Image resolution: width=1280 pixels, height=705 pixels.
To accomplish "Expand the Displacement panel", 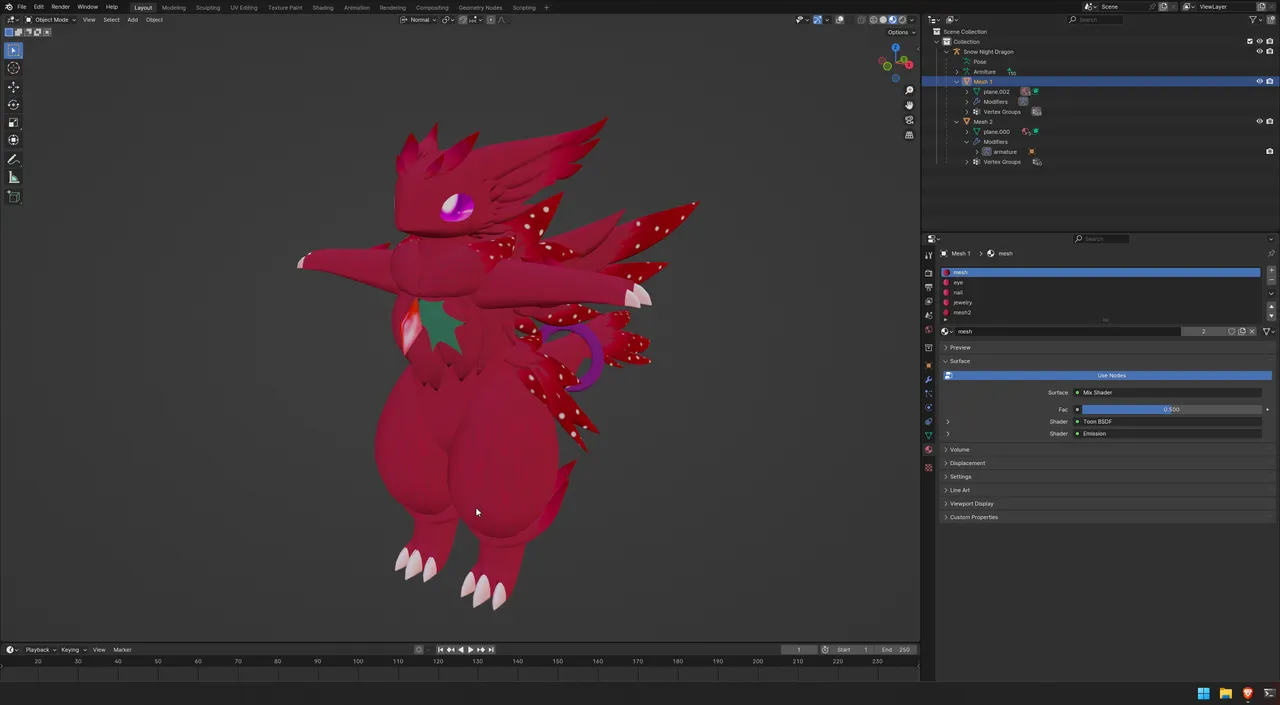I will [x=967, y=463].
